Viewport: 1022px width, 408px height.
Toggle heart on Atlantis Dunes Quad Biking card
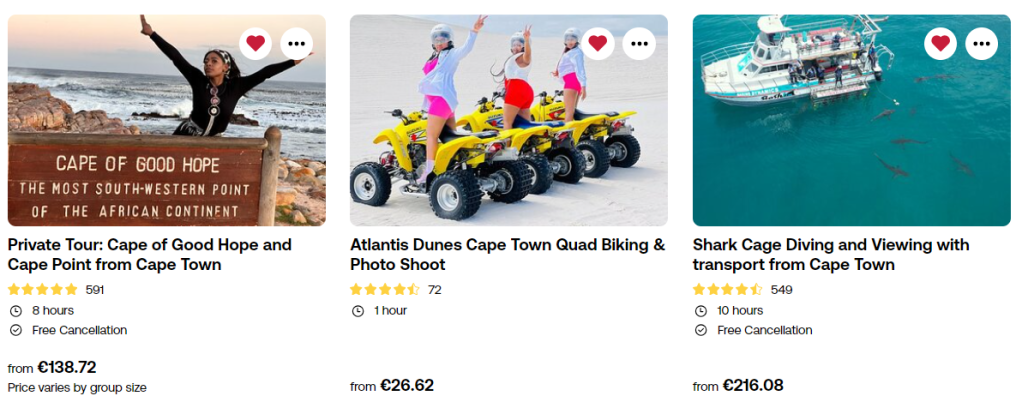coord(597,43)
